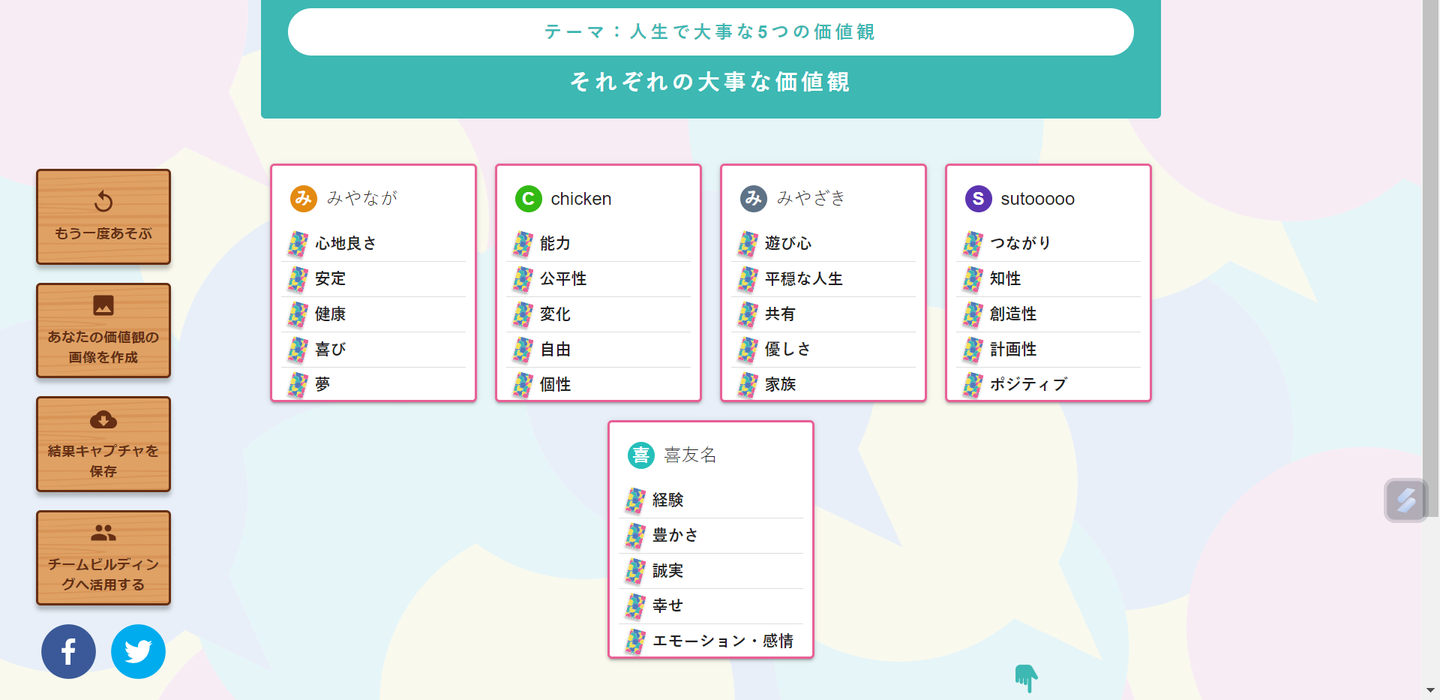Image resolution: width=1440 pixels, height=700 pixels.
Task: Click the もう一度あそぶ replay button
Action: (103, 217)
